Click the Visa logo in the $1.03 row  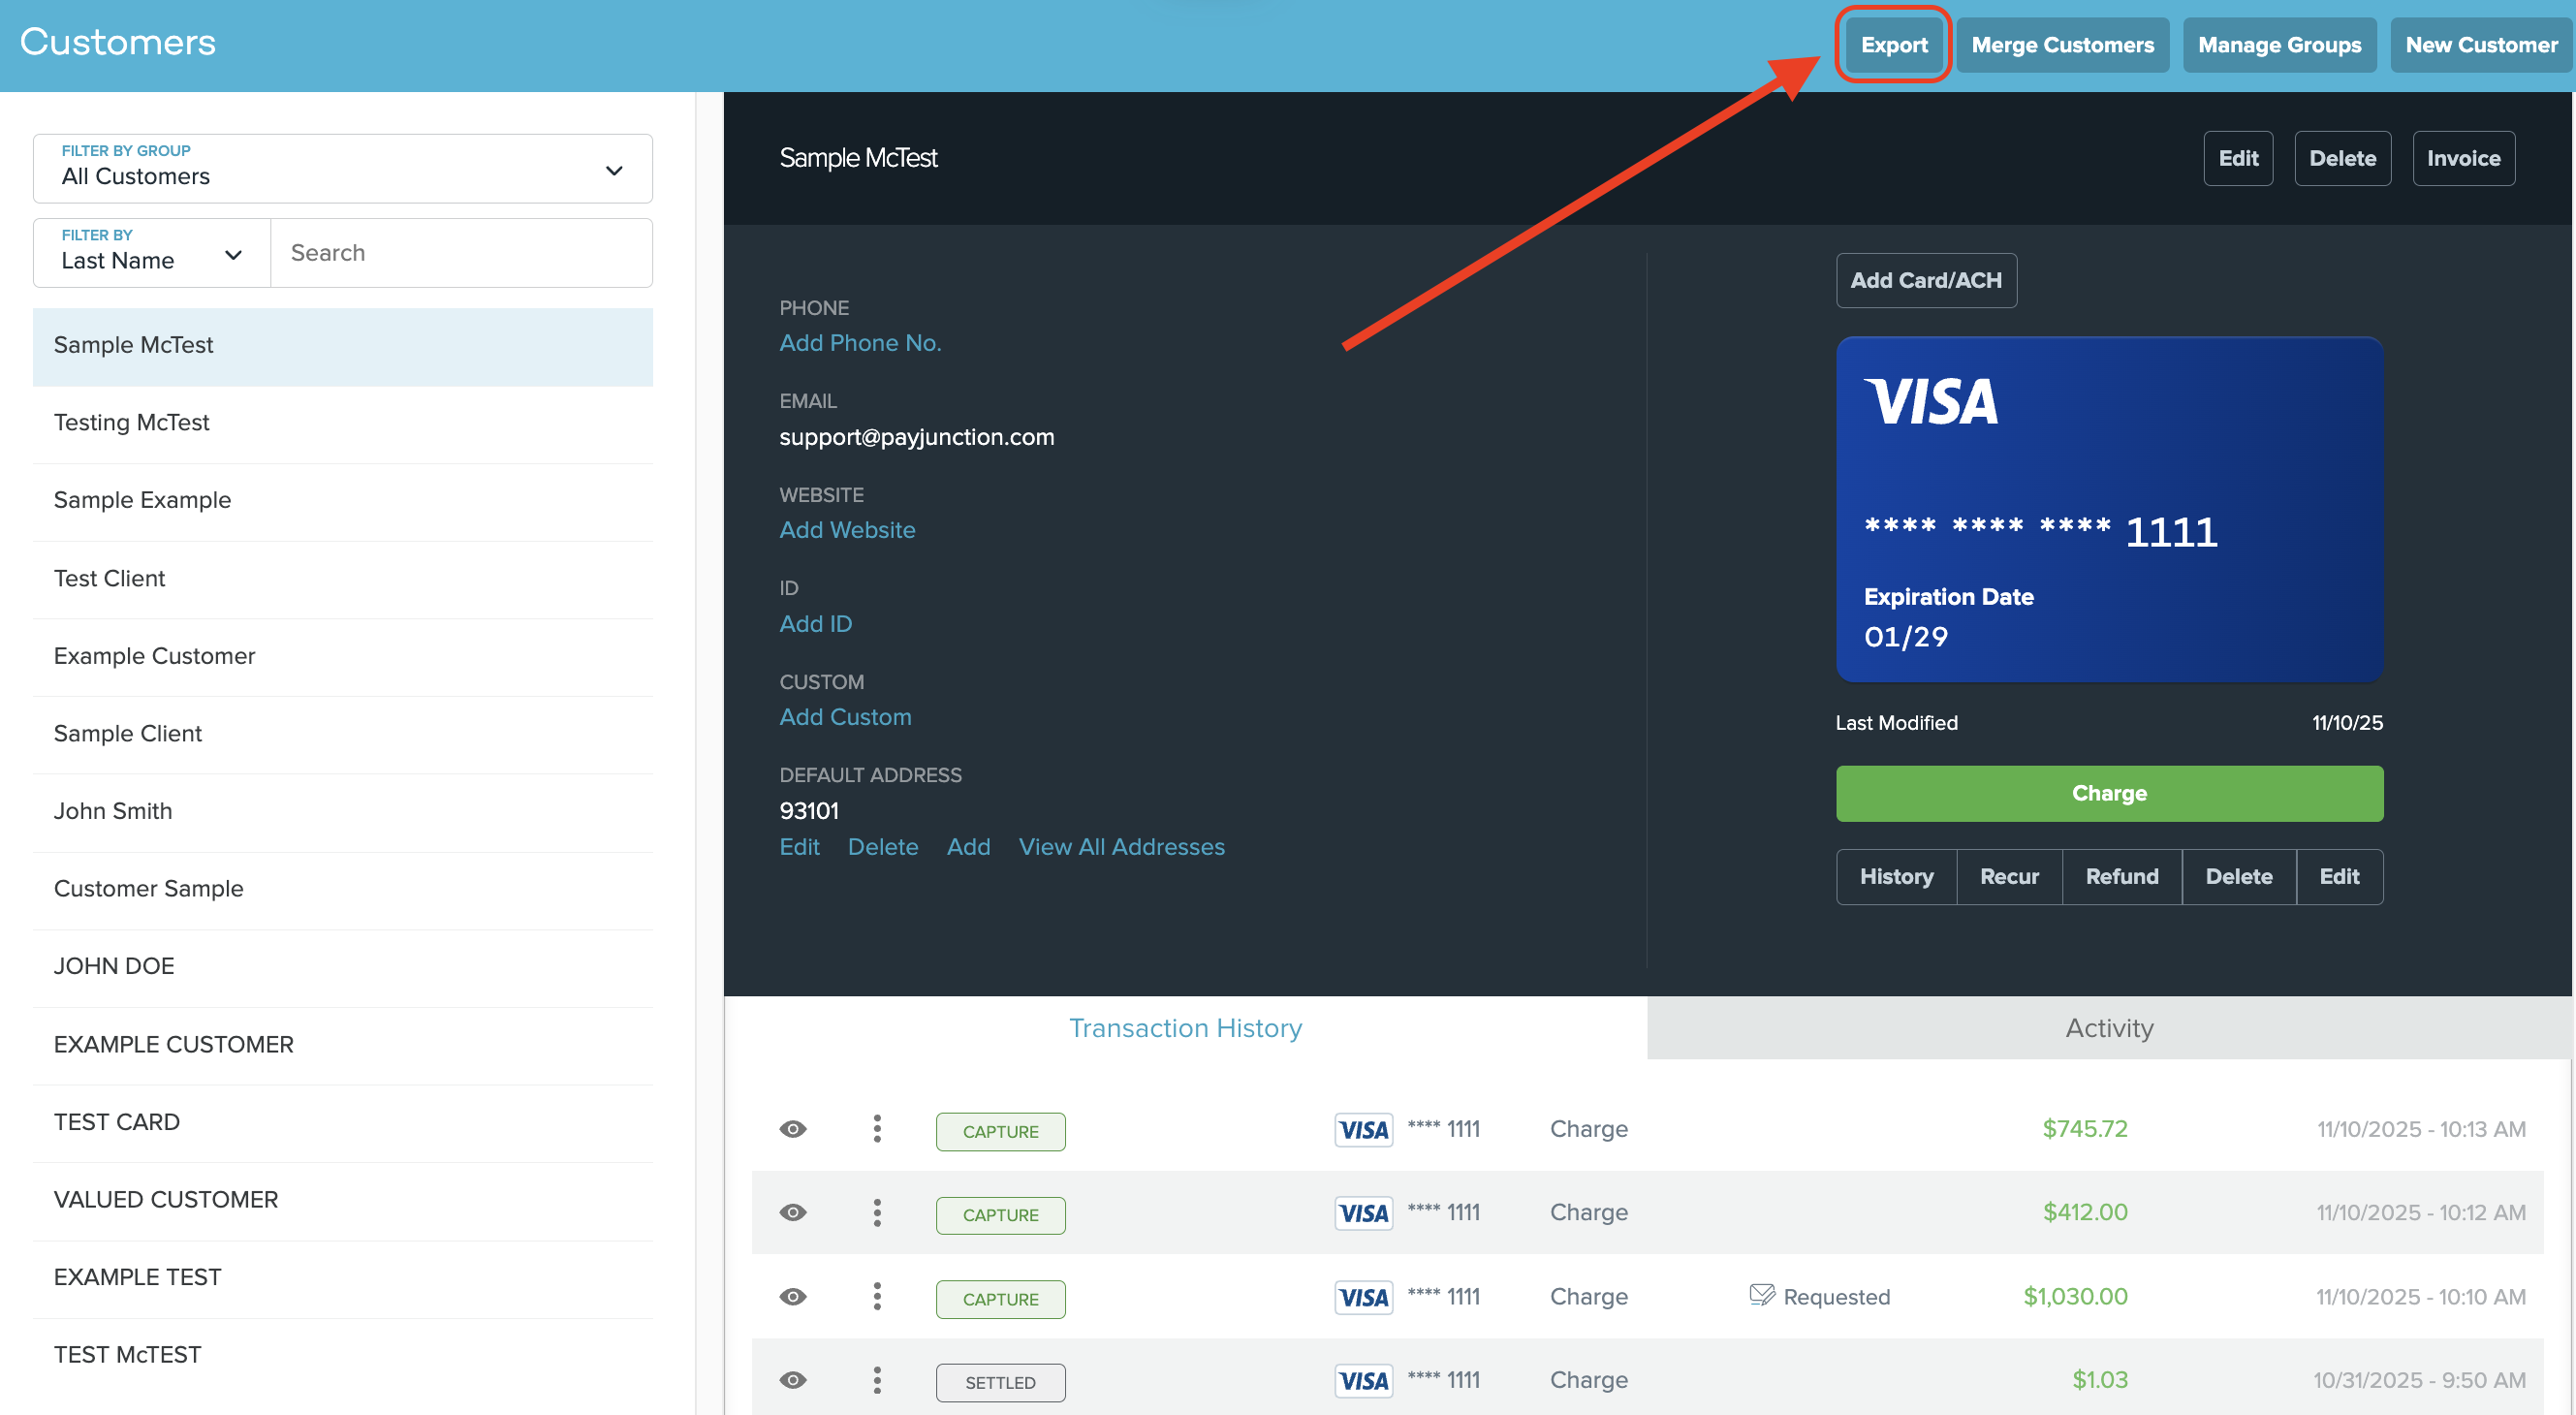(1363, 1381)
